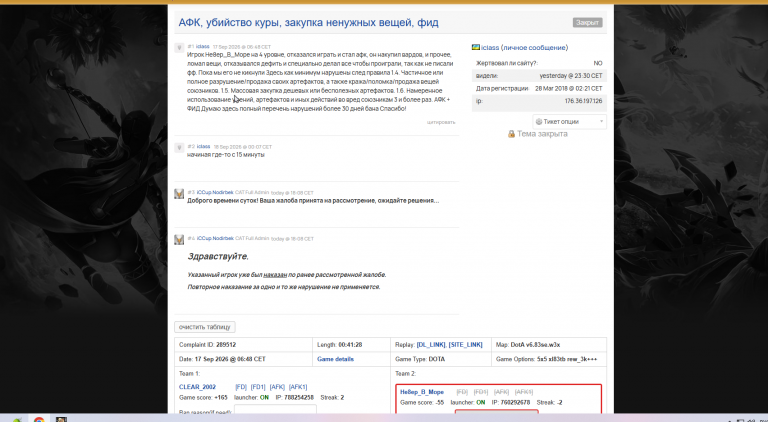Image resolution: width=768 pixels, height=422 pixels.
Task: Click Date 17 Sep 2026 cell
Action: (243, 359)
